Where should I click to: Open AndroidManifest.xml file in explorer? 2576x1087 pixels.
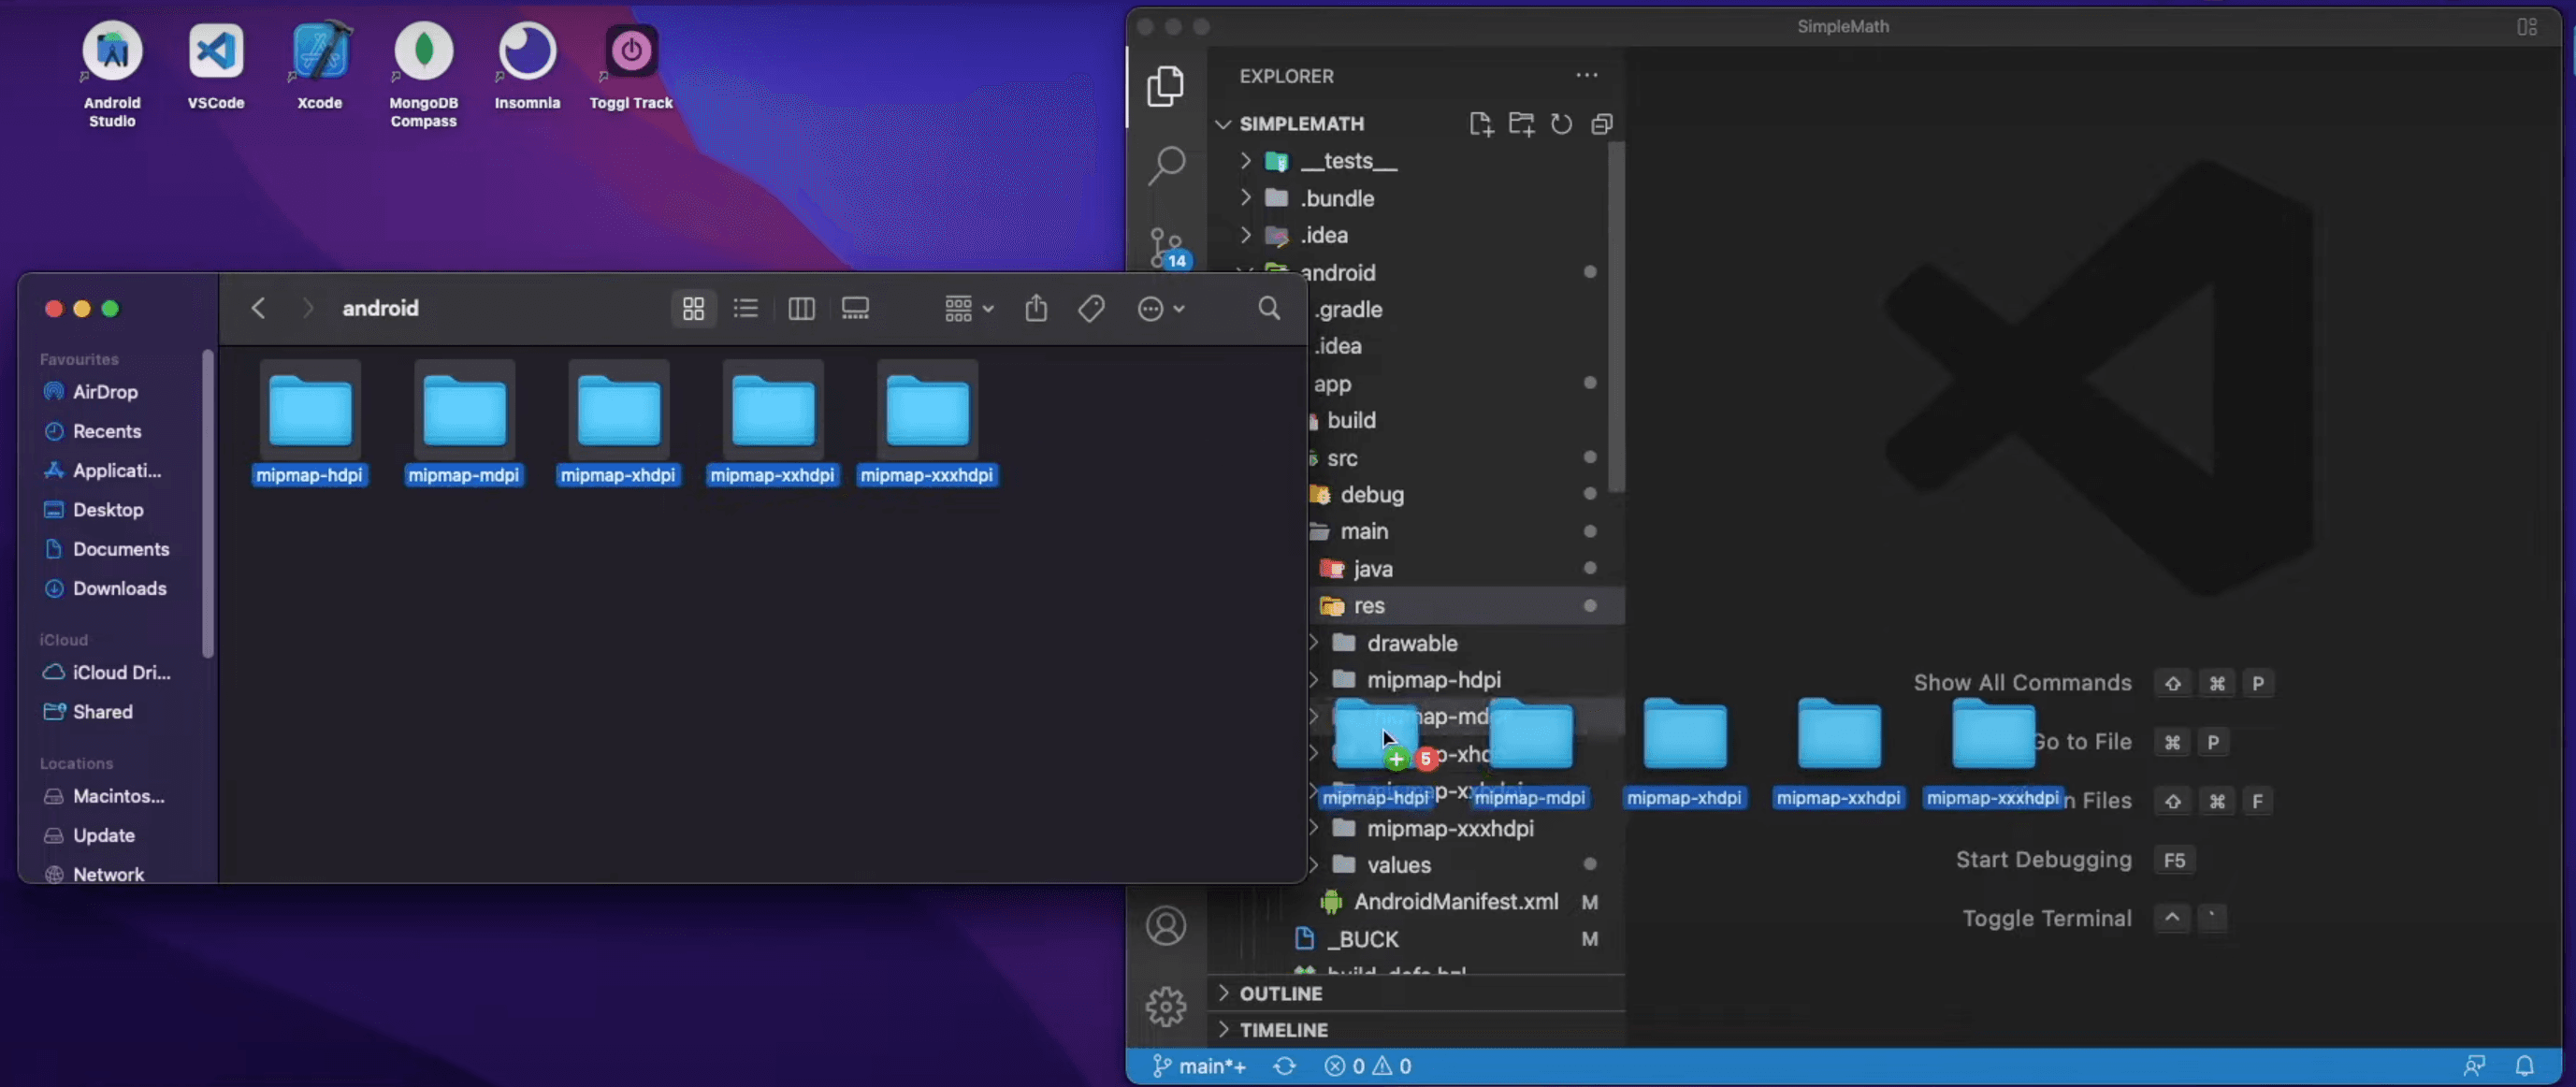(x=1455, y=902)
